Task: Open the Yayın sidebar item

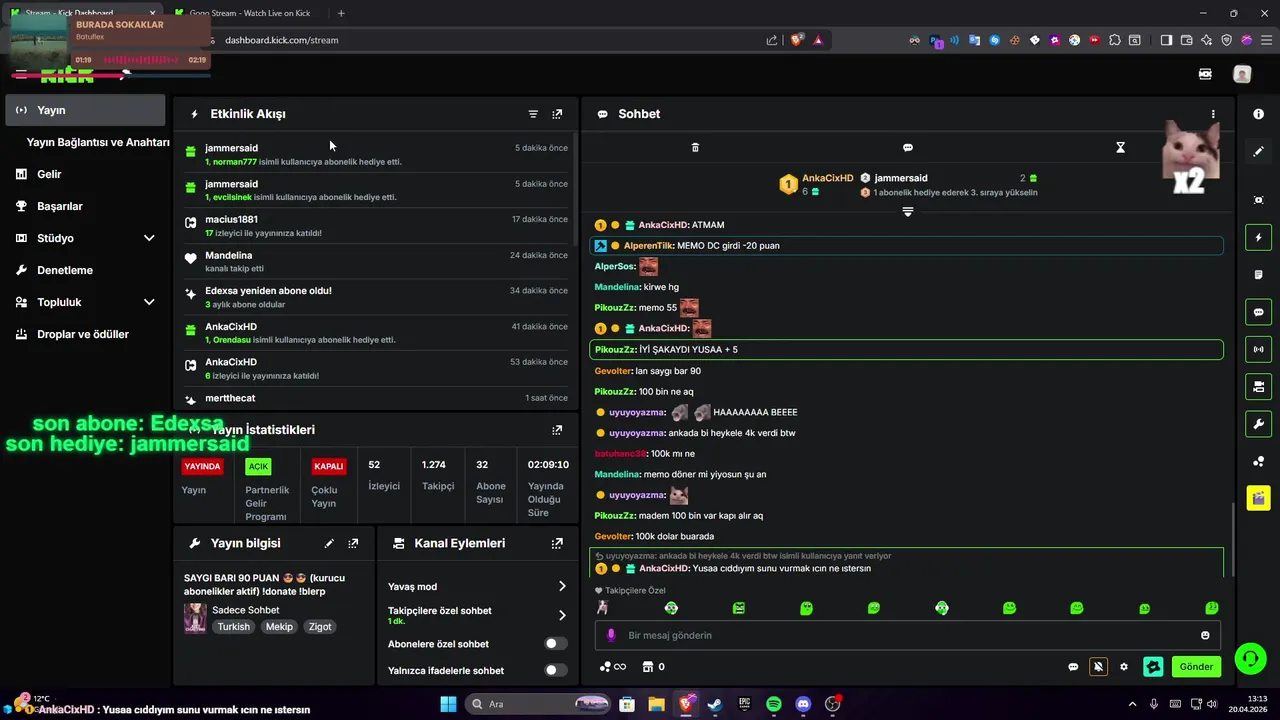Action: coord(85,110)
